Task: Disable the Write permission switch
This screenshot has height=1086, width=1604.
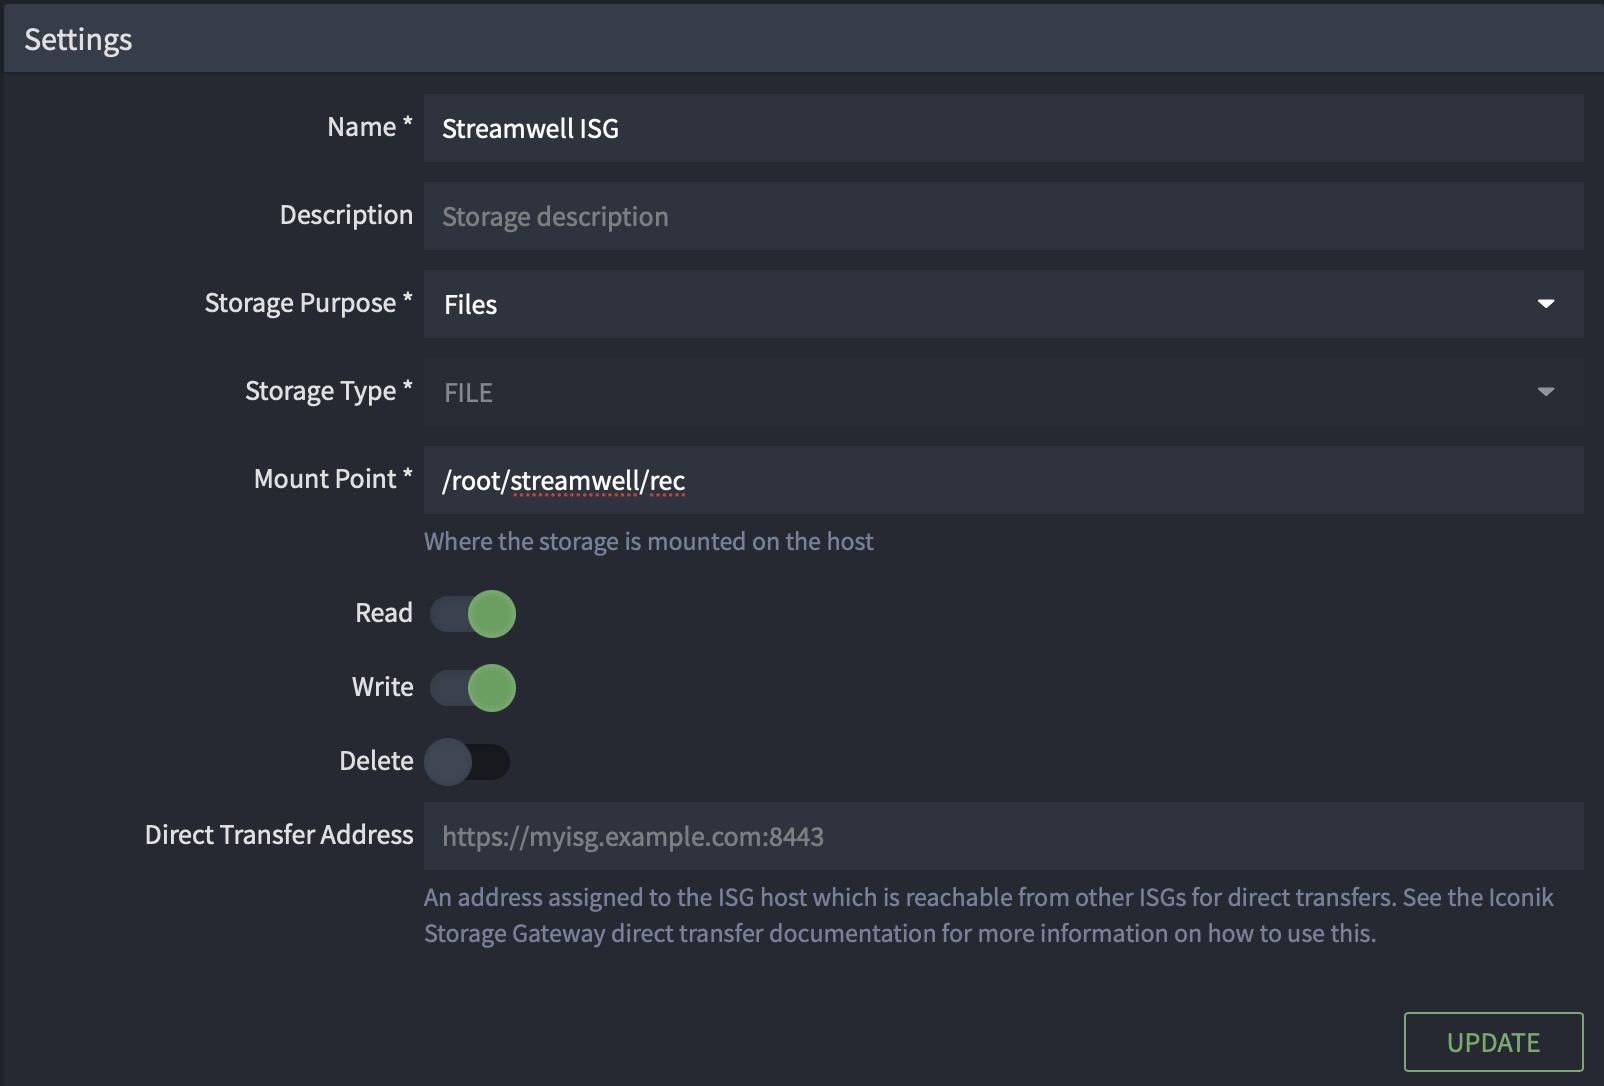Action: (473, 688)
